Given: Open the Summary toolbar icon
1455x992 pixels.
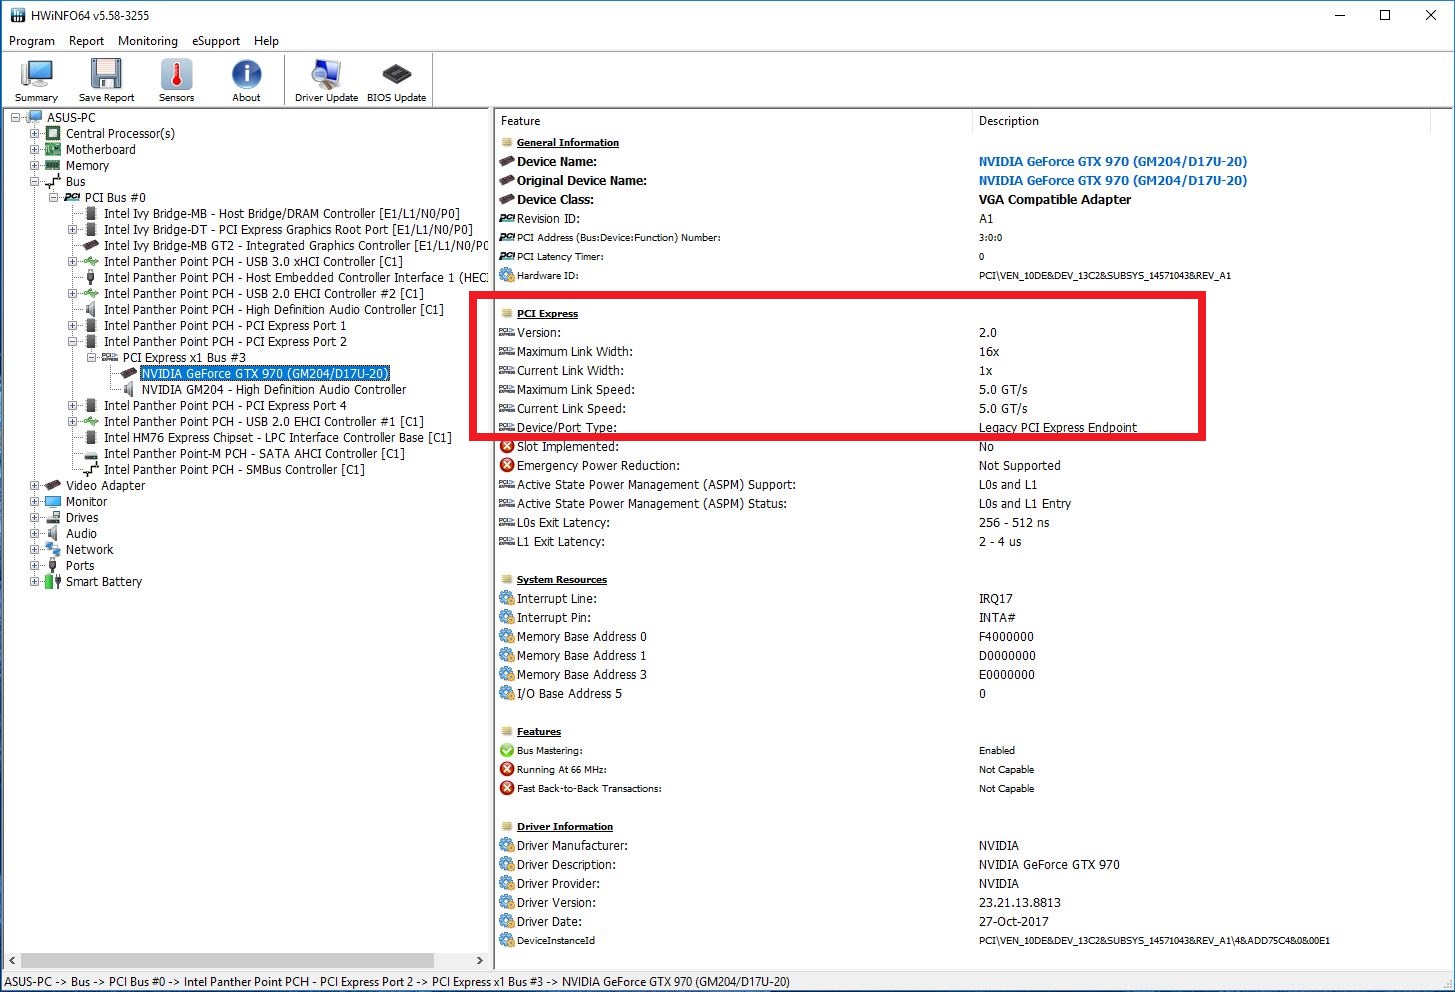Looking at the screenshot, I should [x=36, y=75].
